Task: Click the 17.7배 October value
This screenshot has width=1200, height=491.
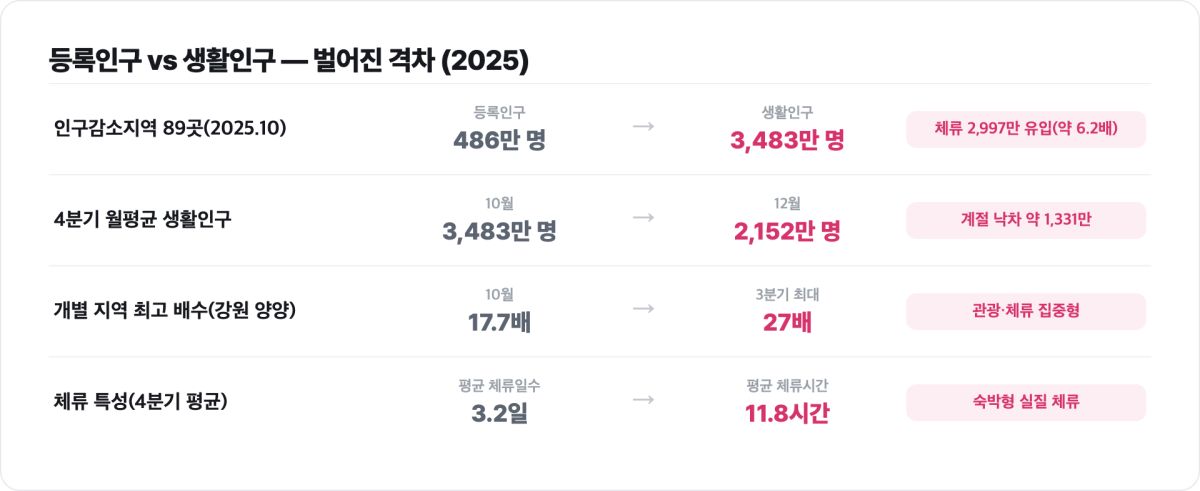Action: 499,322
